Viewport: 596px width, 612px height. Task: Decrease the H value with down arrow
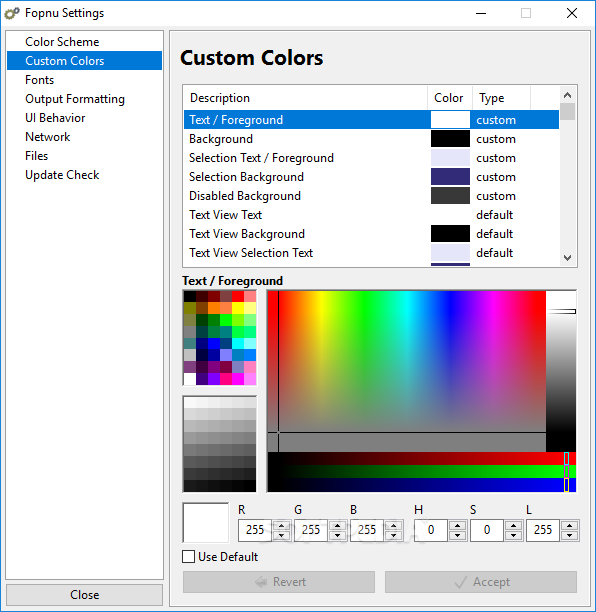[457, 536]
